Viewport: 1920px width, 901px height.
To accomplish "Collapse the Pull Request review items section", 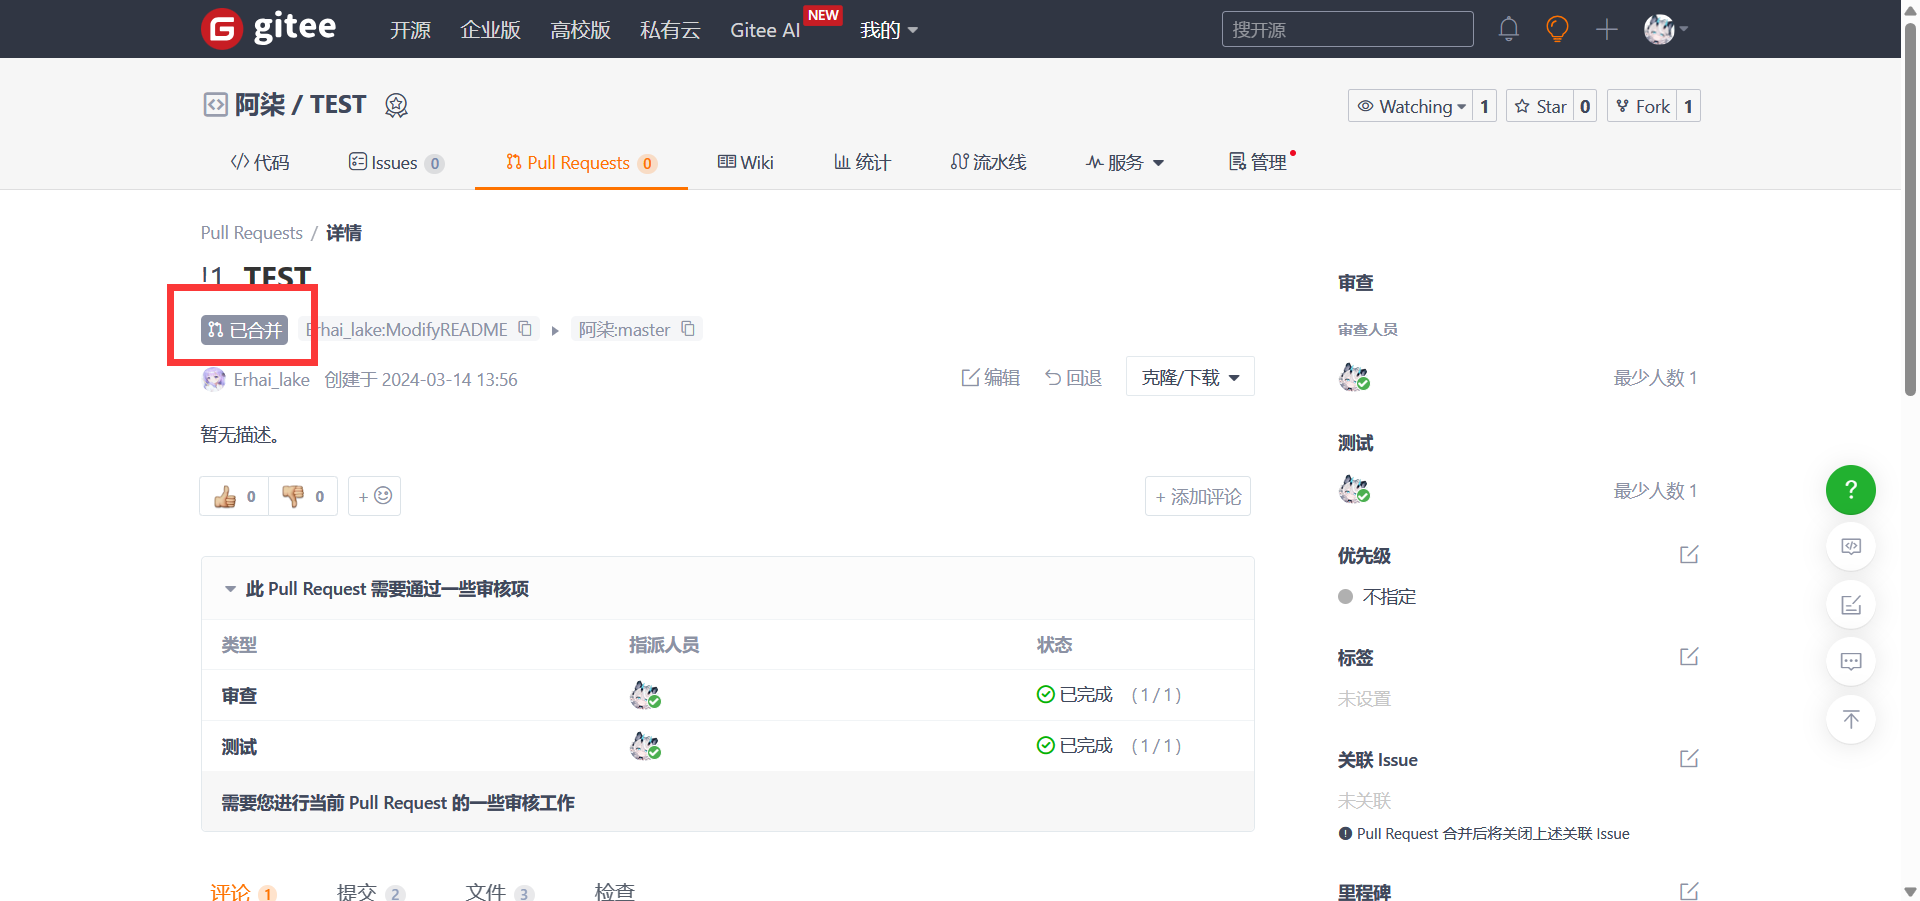I will pyautogui.click(x=231, y=589).
